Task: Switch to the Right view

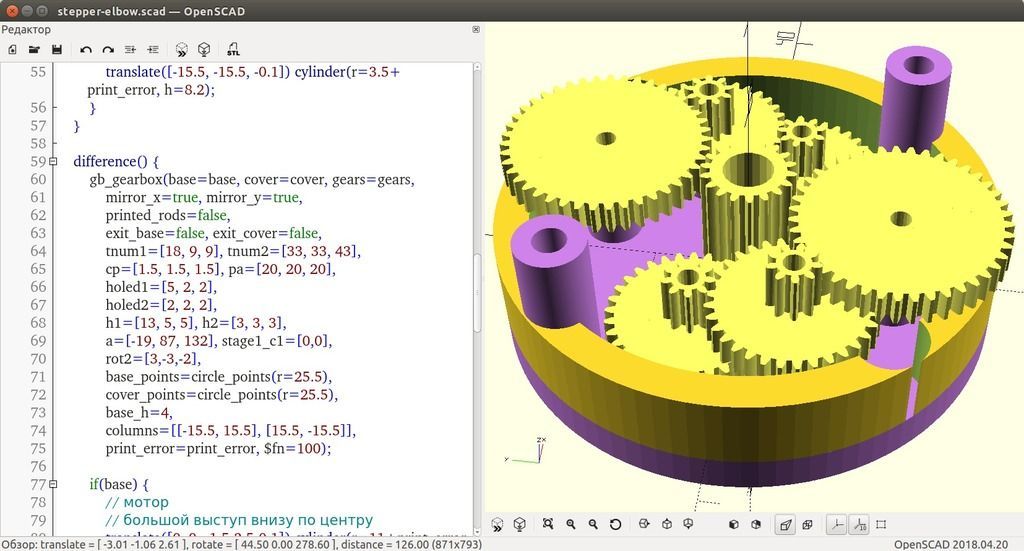Action: point(644,524)
